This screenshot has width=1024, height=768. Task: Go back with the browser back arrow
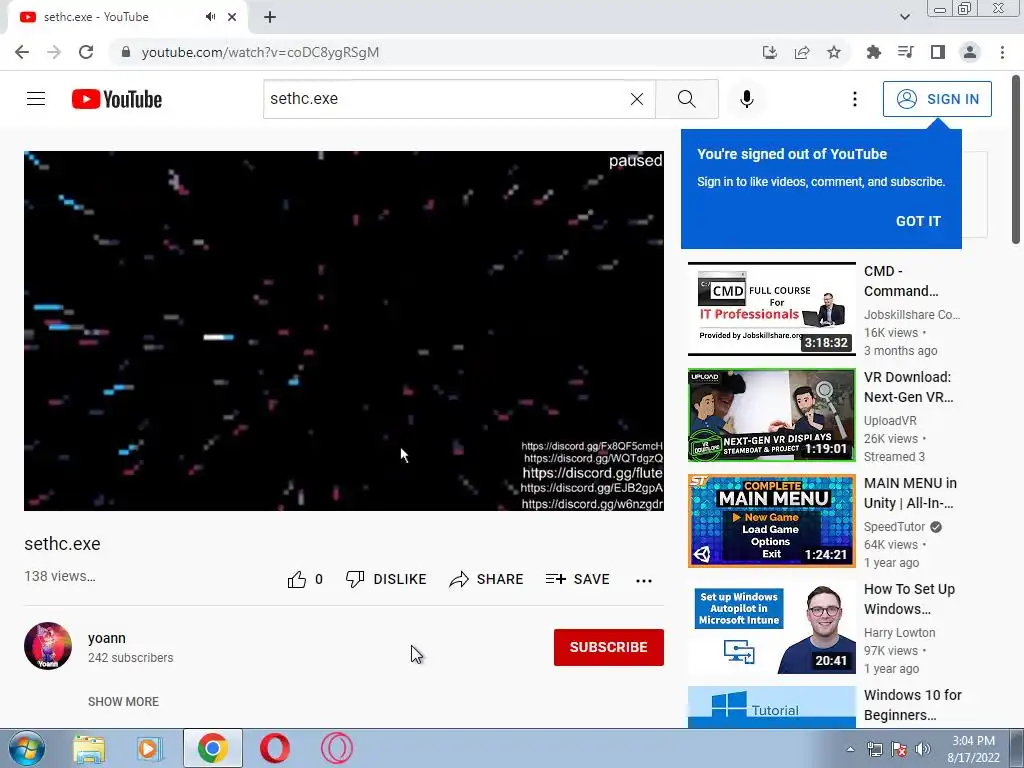[x=22, y=52]
